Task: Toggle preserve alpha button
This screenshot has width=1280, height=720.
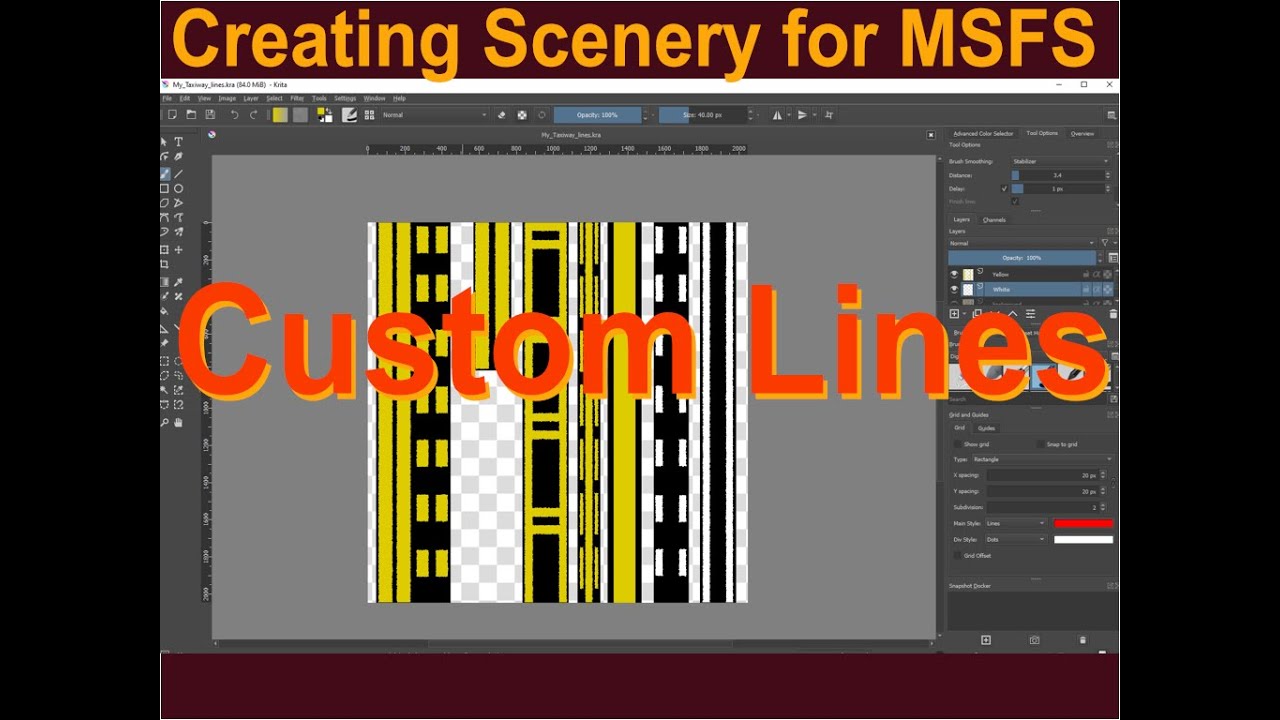Action: [x=522, y=115]
